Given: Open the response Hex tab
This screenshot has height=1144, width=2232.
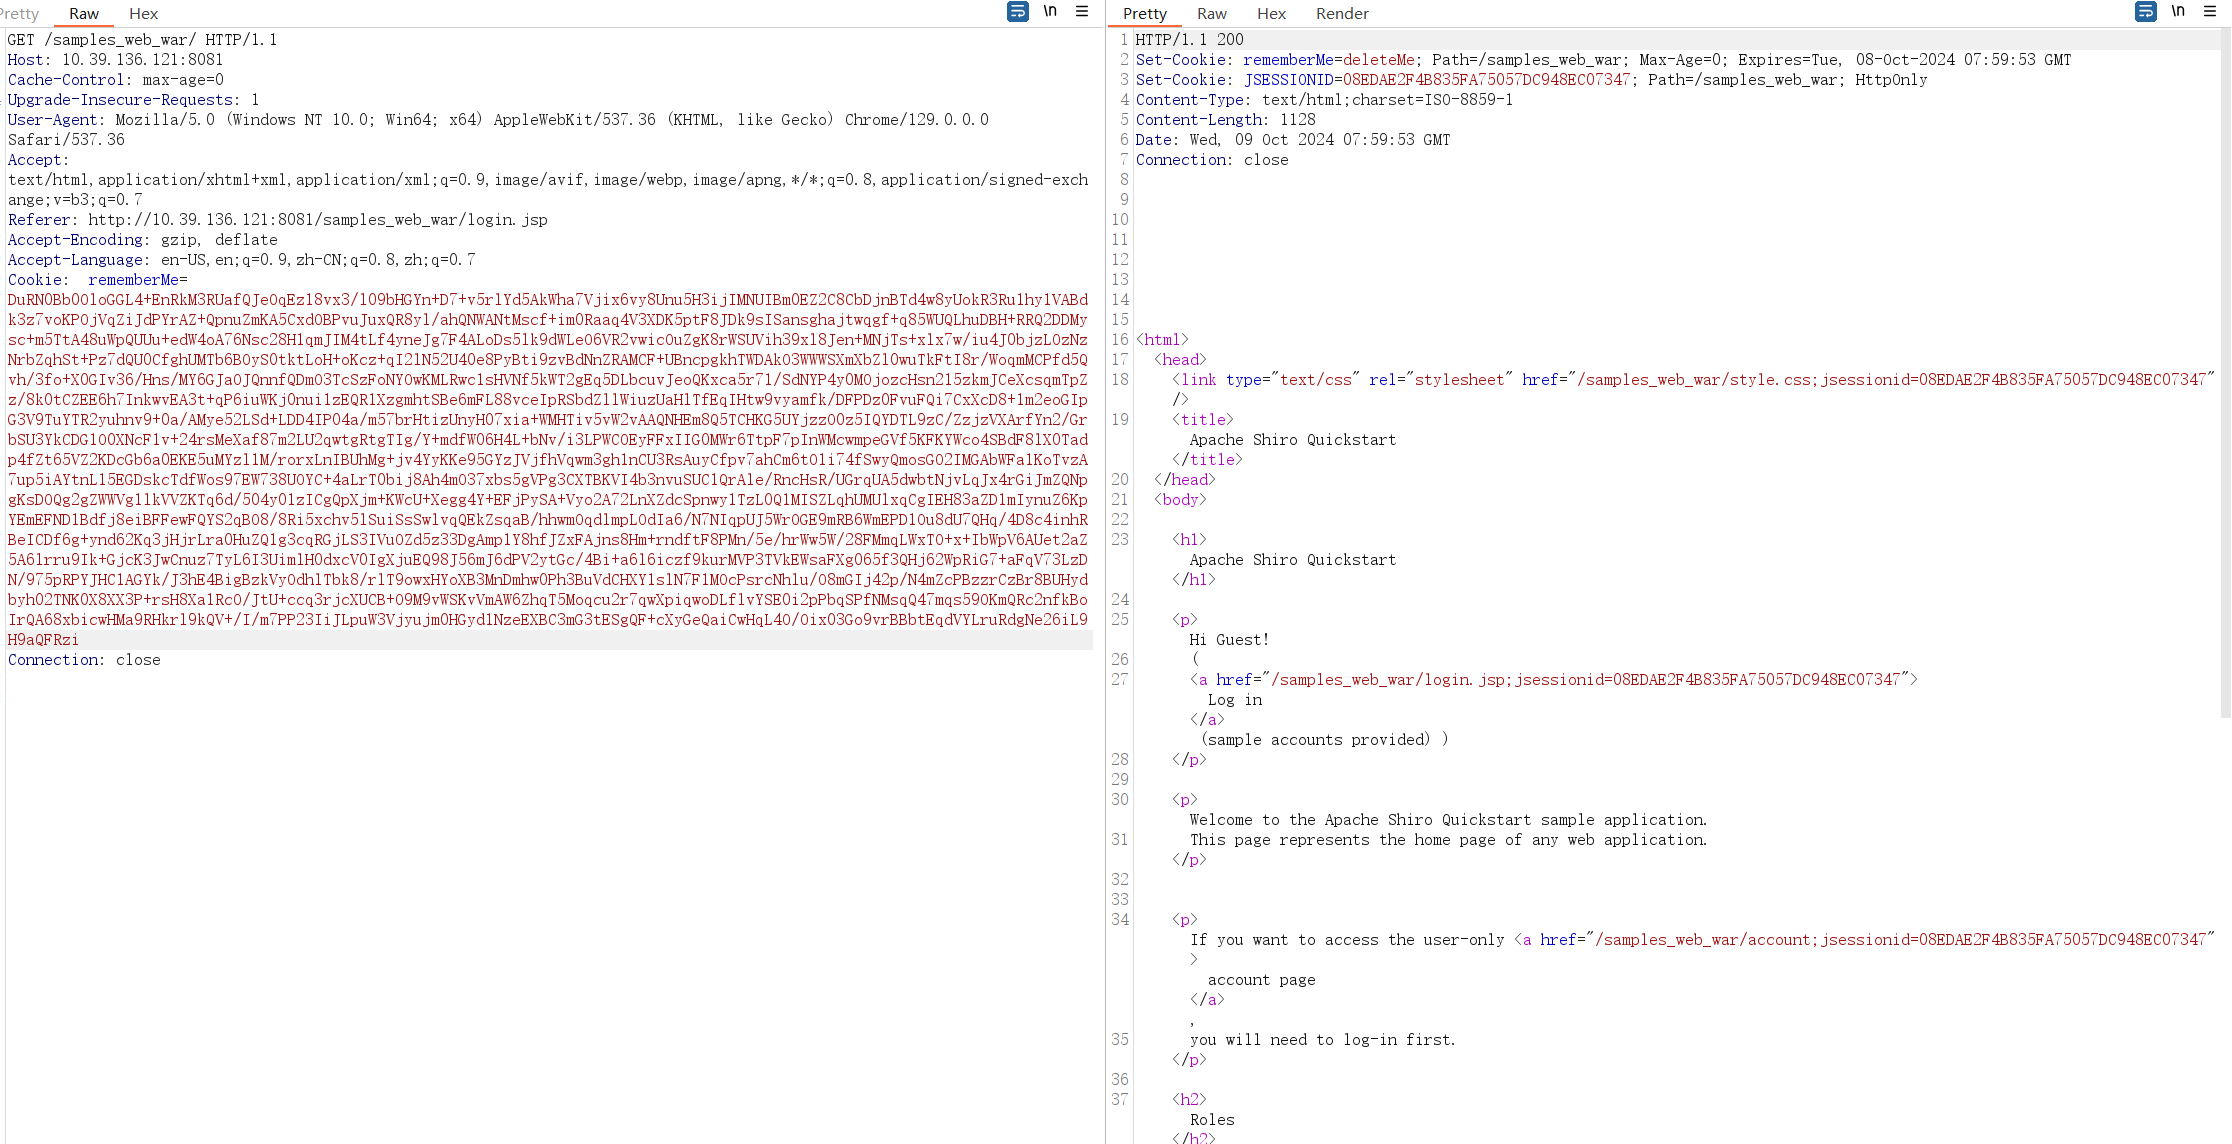Looking at the screenshot, I should pos(1271,13).
